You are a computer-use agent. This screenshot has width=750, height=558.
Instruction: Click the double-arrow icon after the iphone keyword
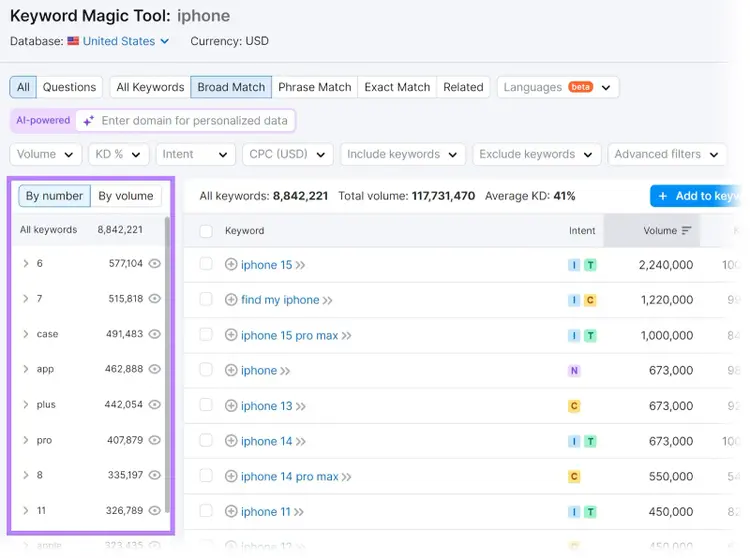(x=285, y=371)
